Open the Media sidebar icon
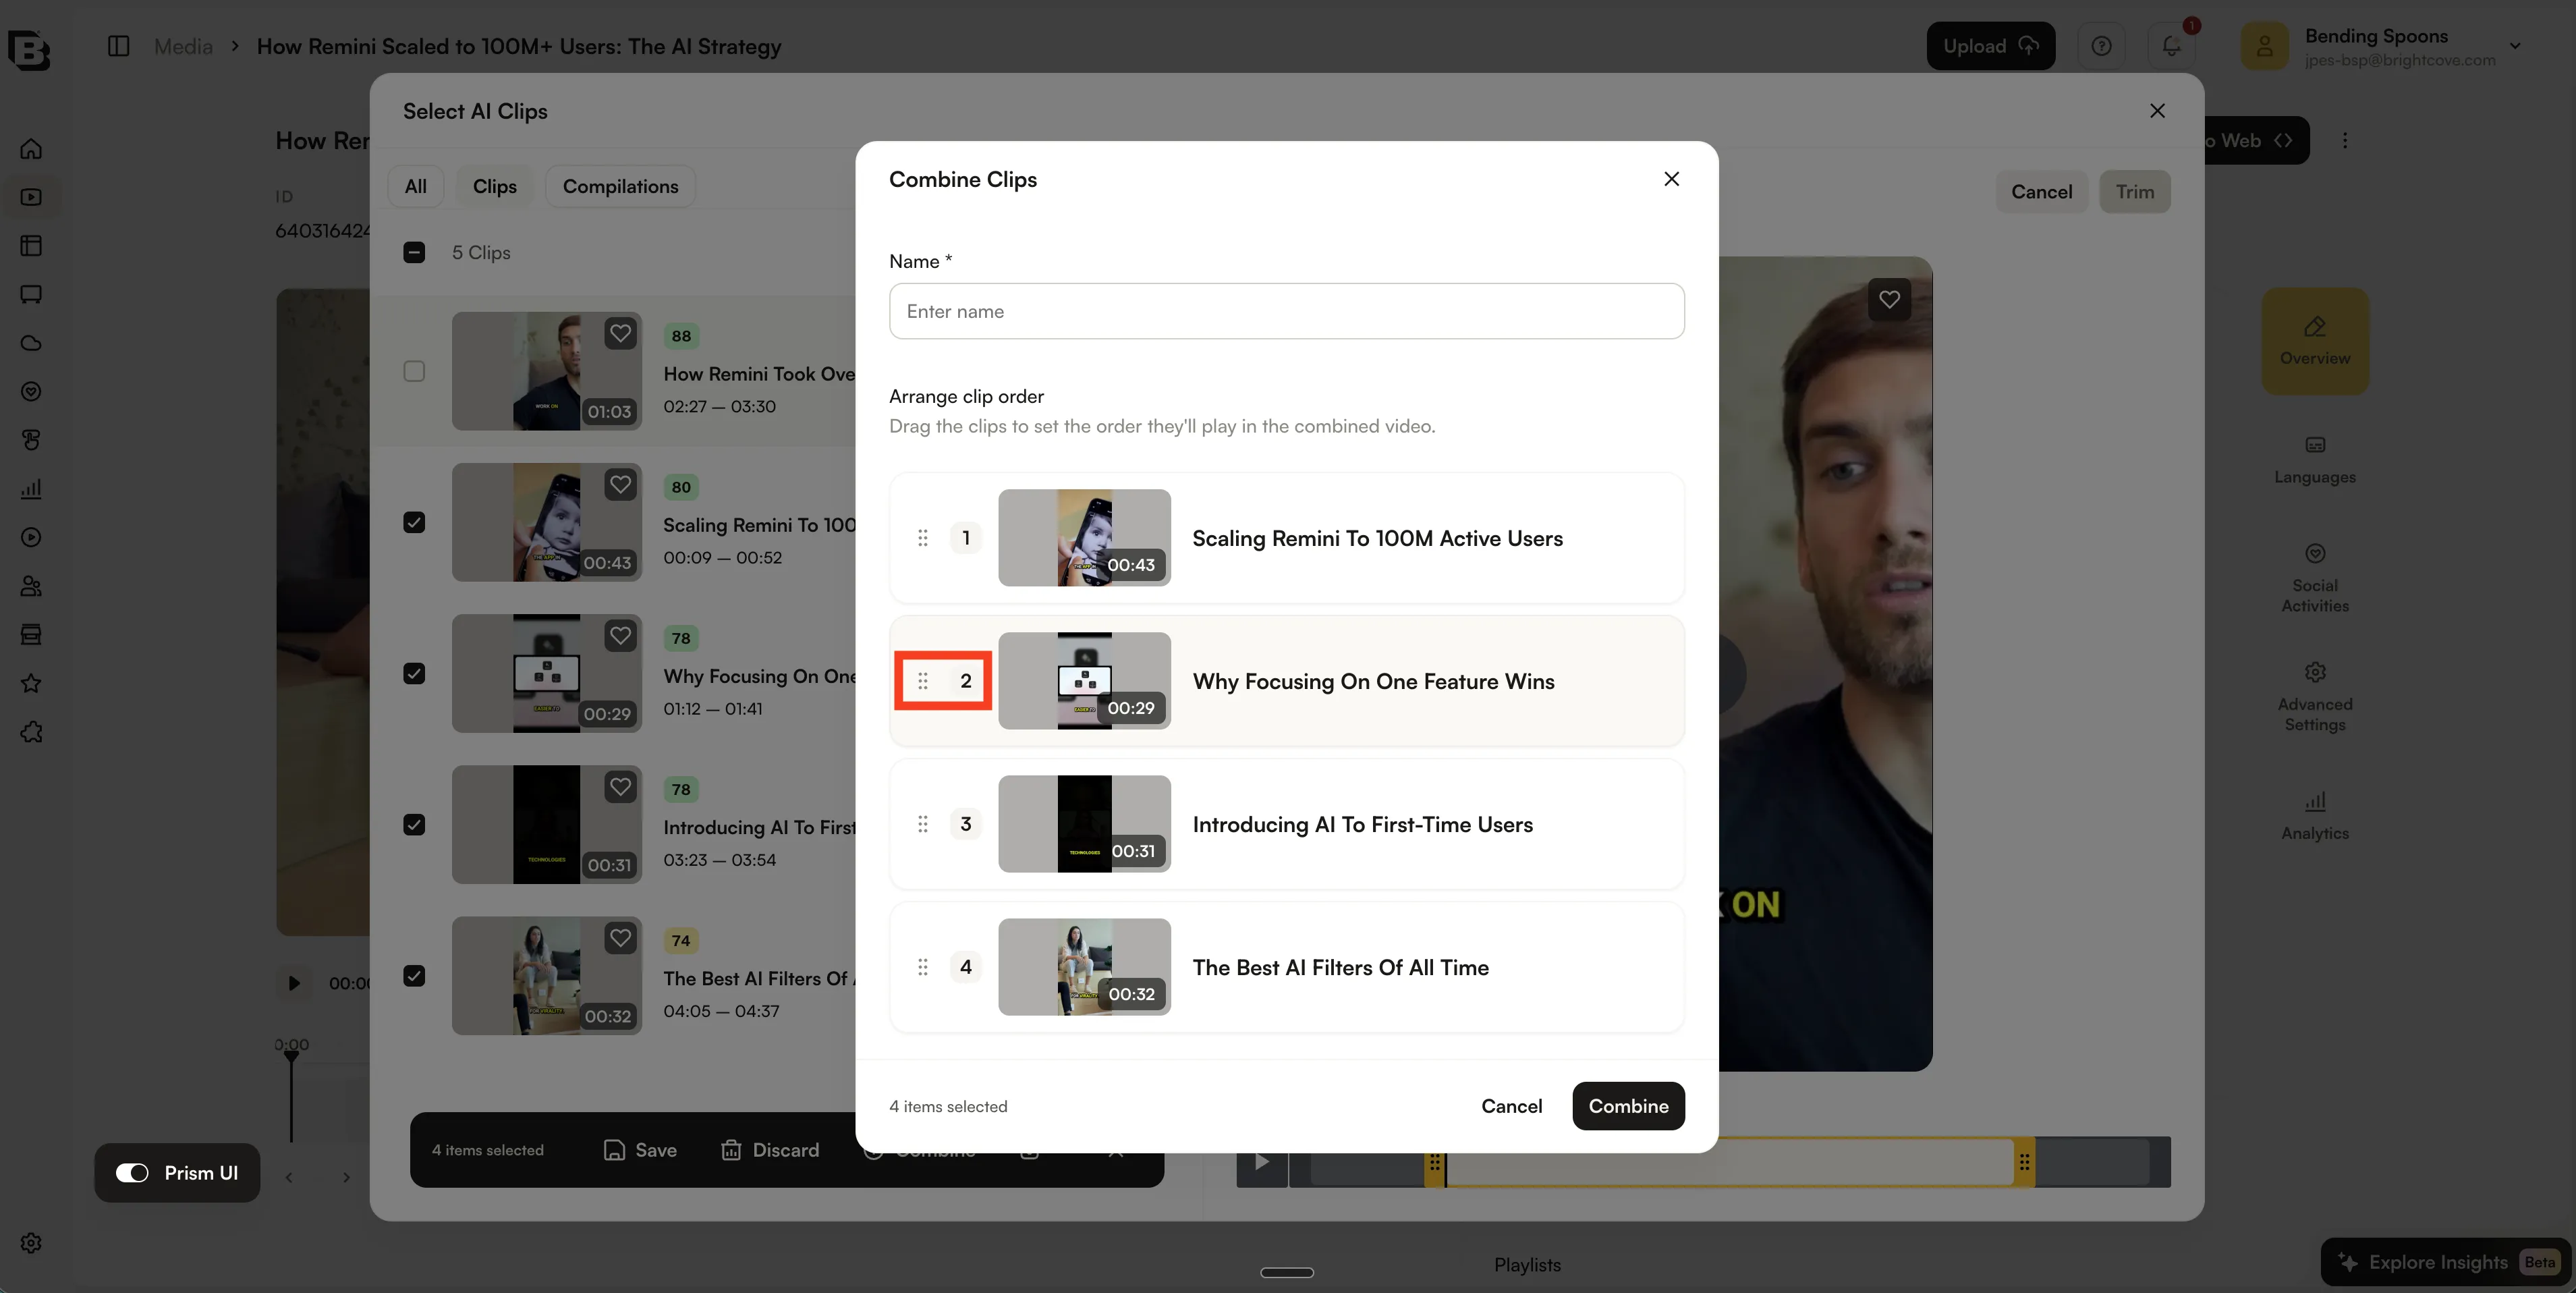Image resolution: width=2576 pixels, height=1293 pixels. coord(31,197)
